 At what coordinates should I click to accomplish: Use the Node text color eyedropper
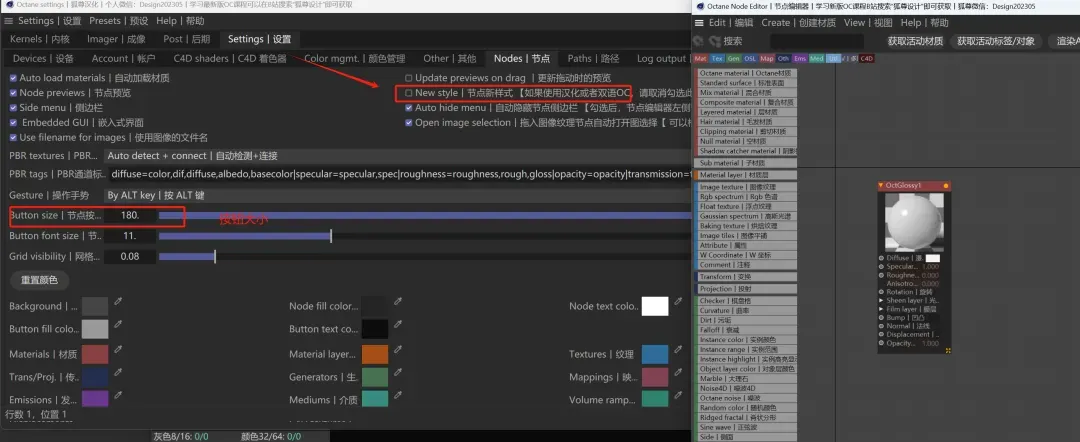click(678, 301)
